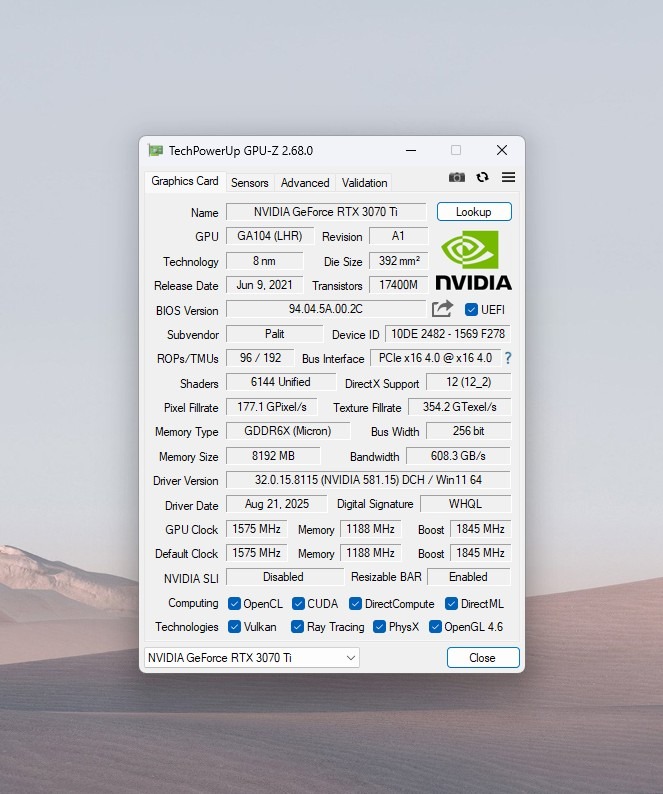Viewport: 663px width, 794px height.
Task: Click the Memory Size value 8192 MB
Action: click(x=274, y=456)
